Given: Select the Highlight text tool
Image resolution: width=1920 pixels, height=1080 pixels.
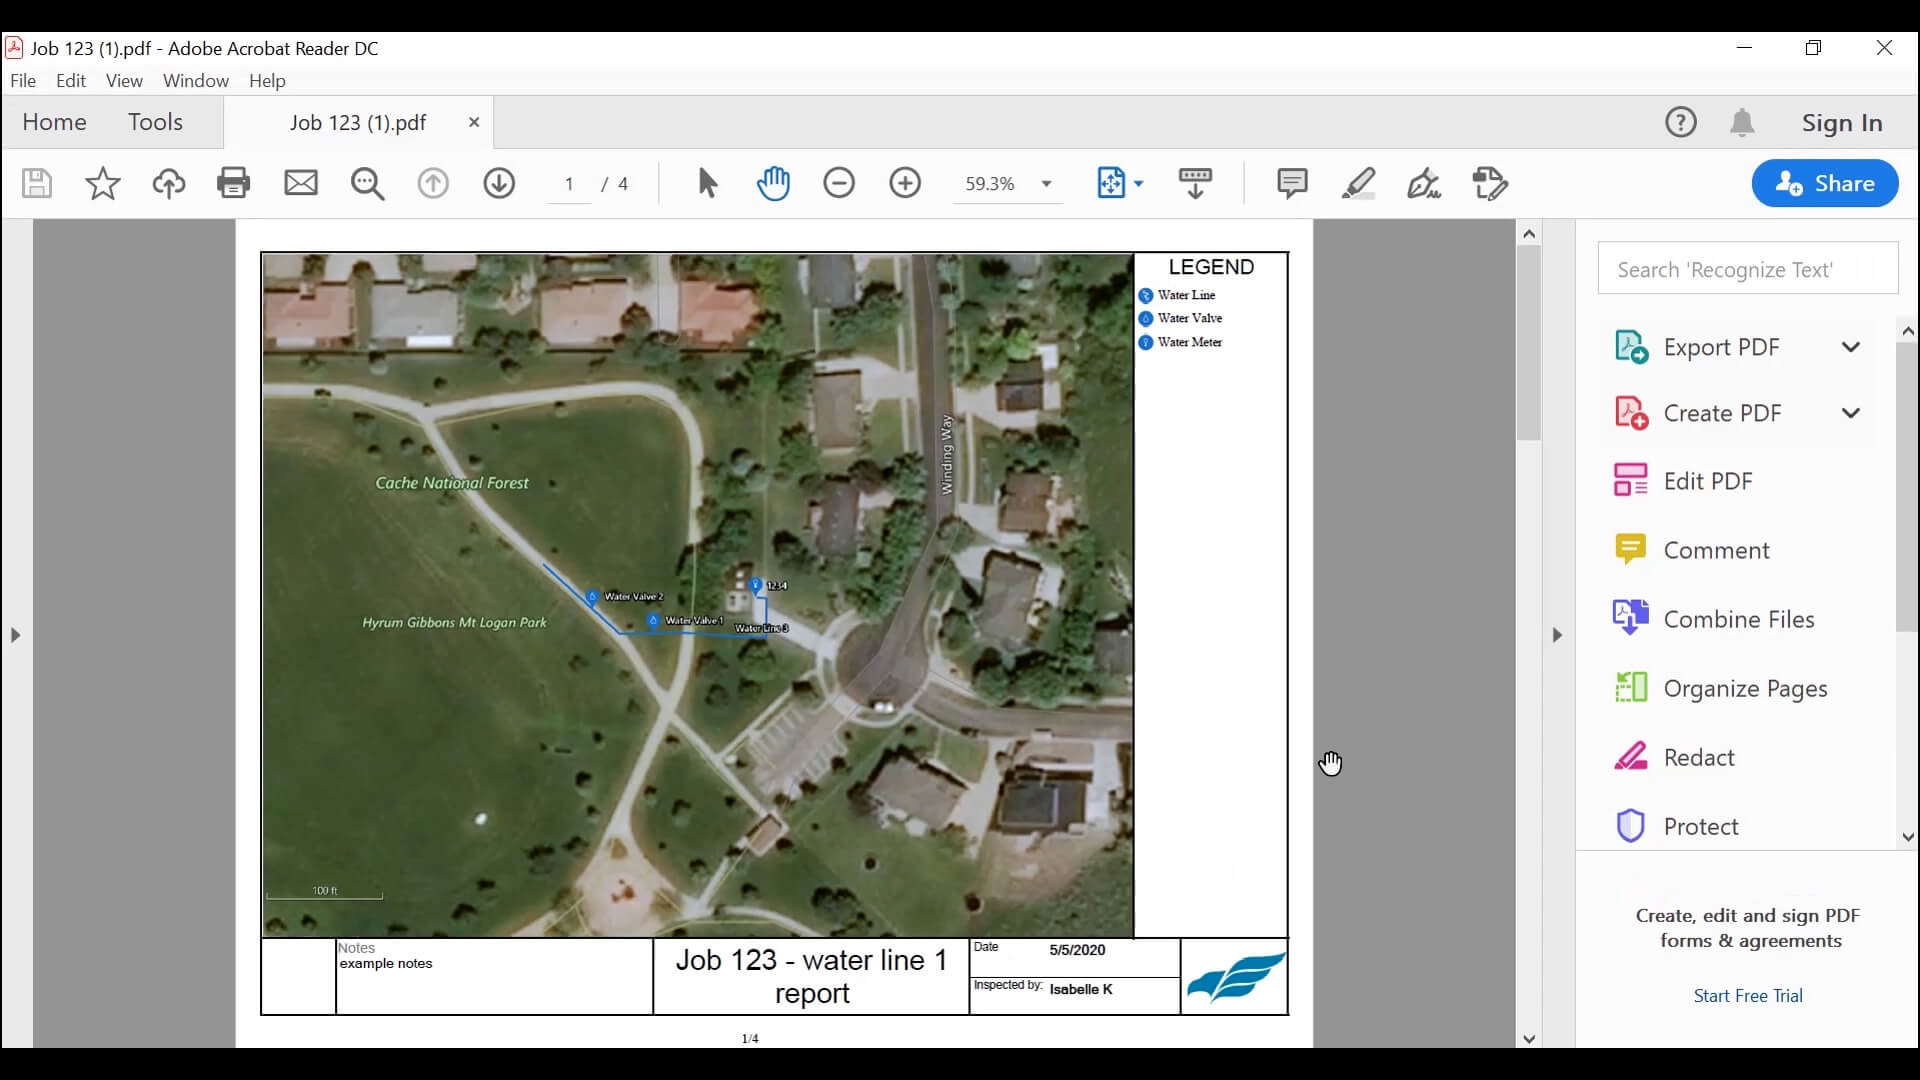Looking at the screenshot, I should (x=1359, y=184).
